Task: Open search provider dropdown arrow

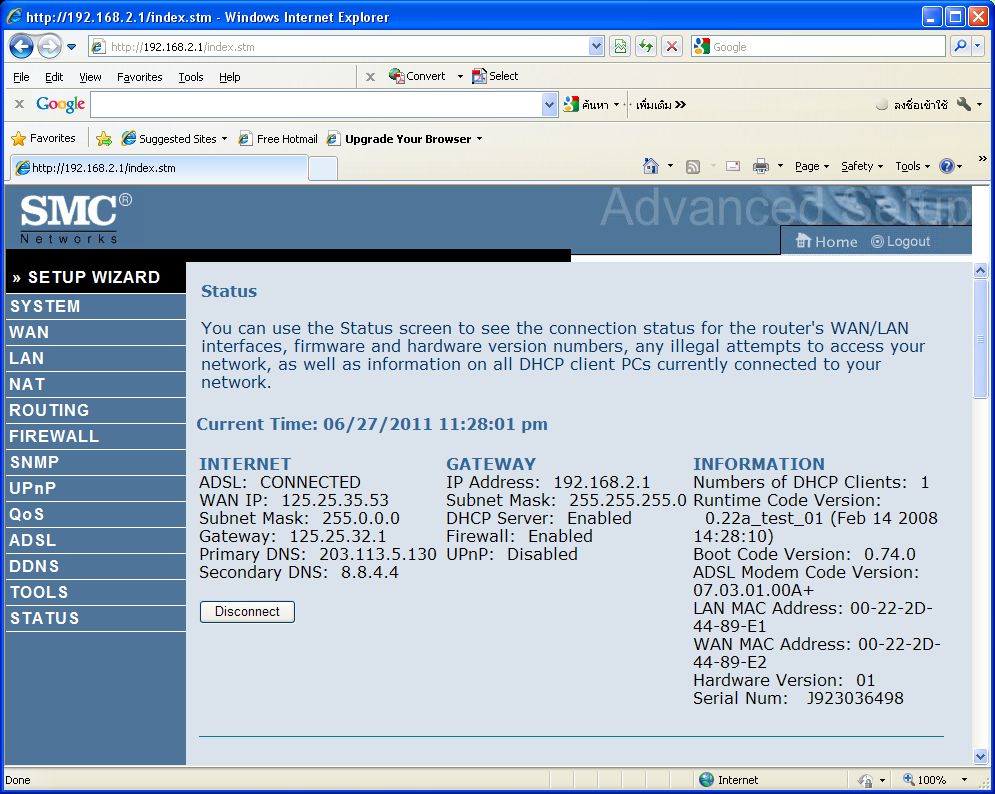Action: (x=978, y=46)
